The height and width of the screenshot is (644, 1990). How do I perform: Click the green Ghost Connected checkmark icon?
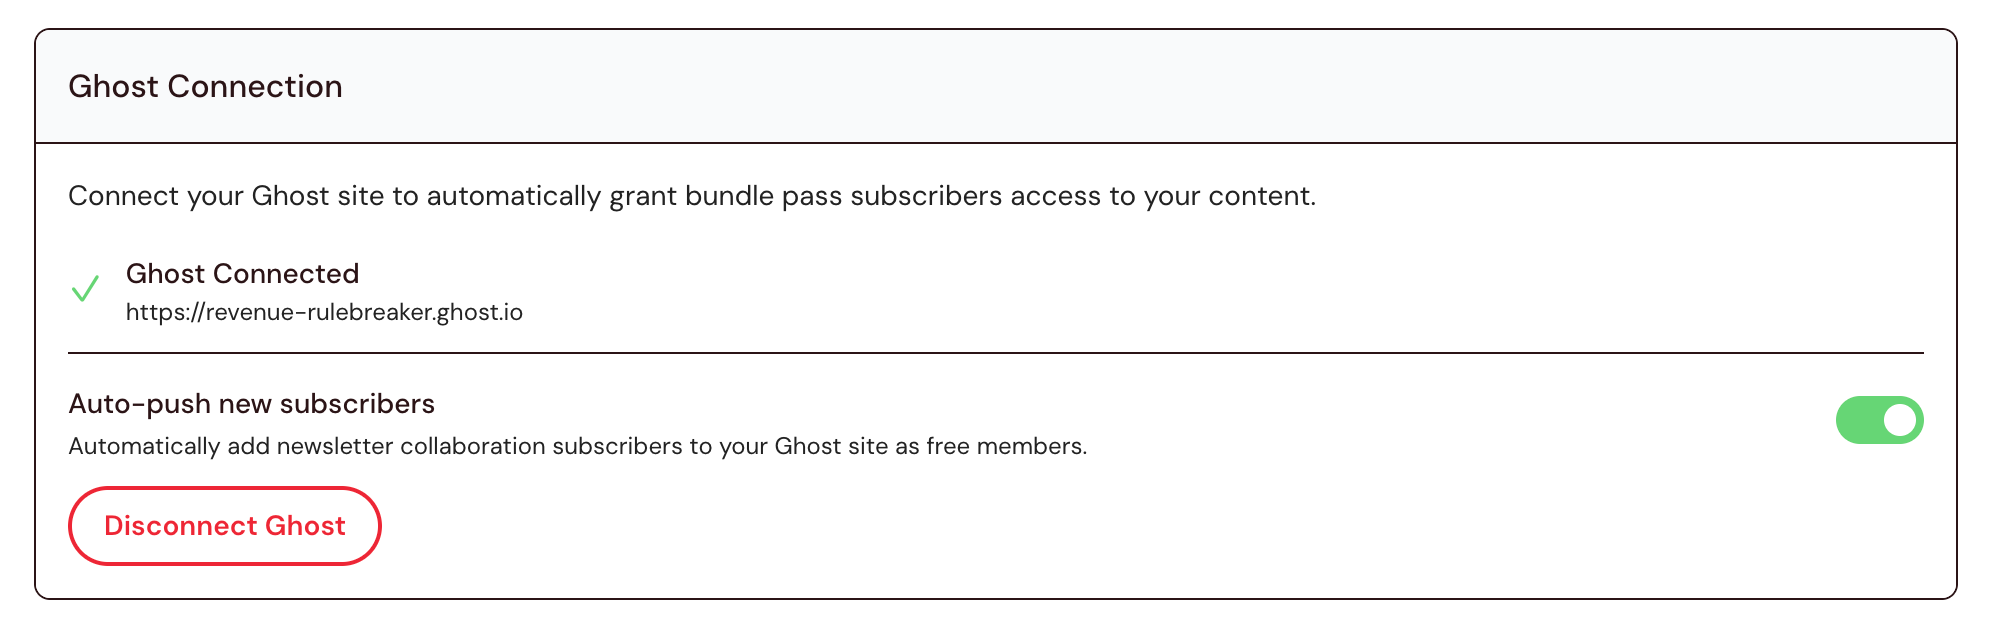86,289
